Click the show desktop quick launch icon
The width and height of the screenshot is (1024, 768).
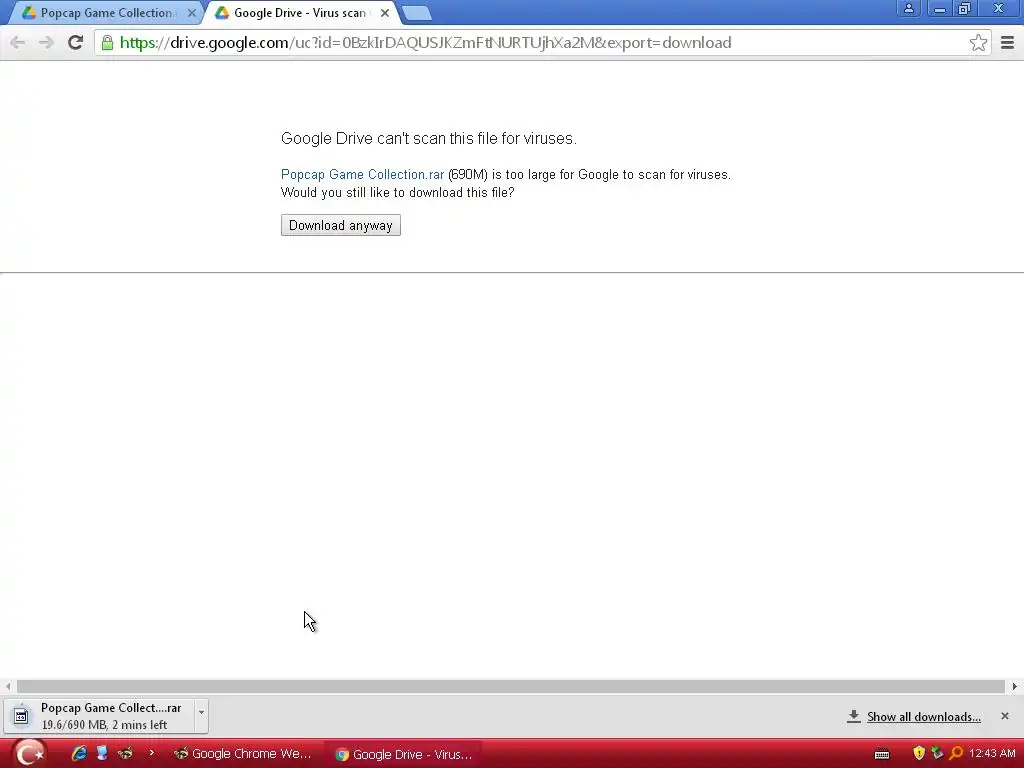coord(102,753)
